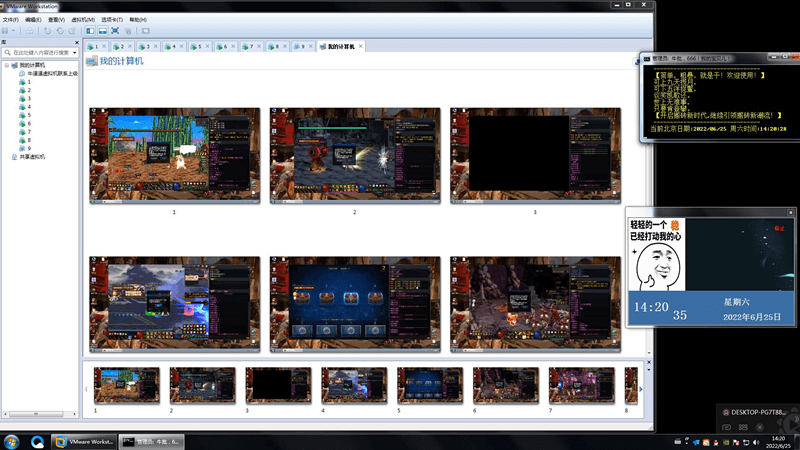The height and width of the screenshot is (450, 800).
Task: Toggle the library panel visibility button
Action: 90,31
